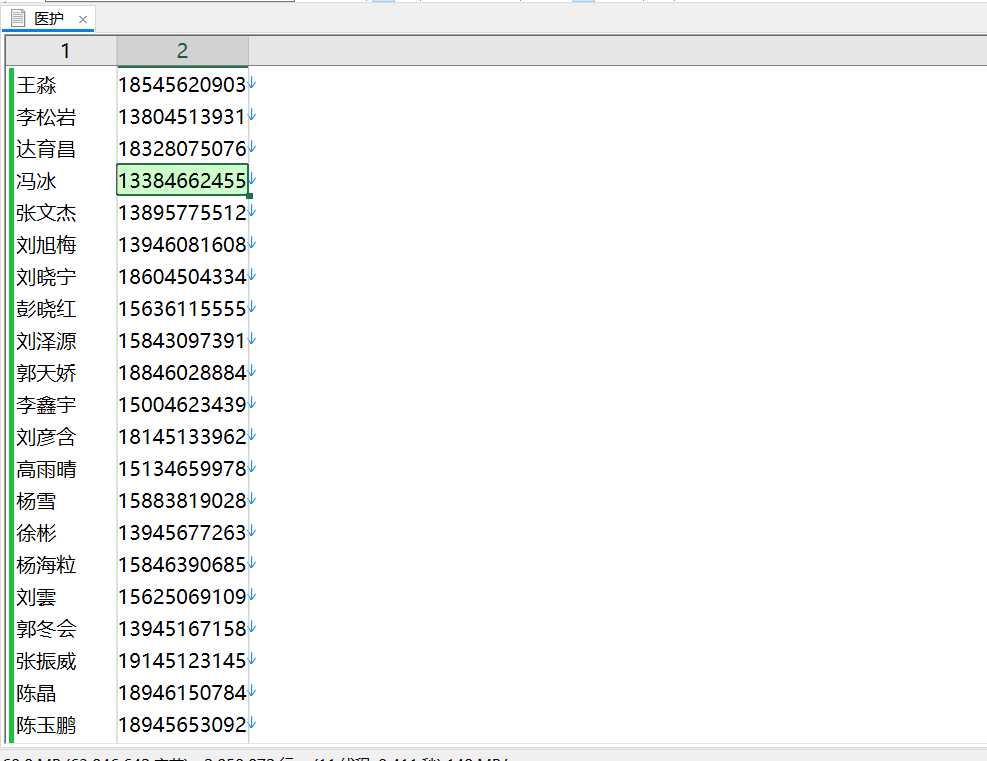Select the name cell 王淼
Screen dimensions: 987x761
tap(37, 85)
